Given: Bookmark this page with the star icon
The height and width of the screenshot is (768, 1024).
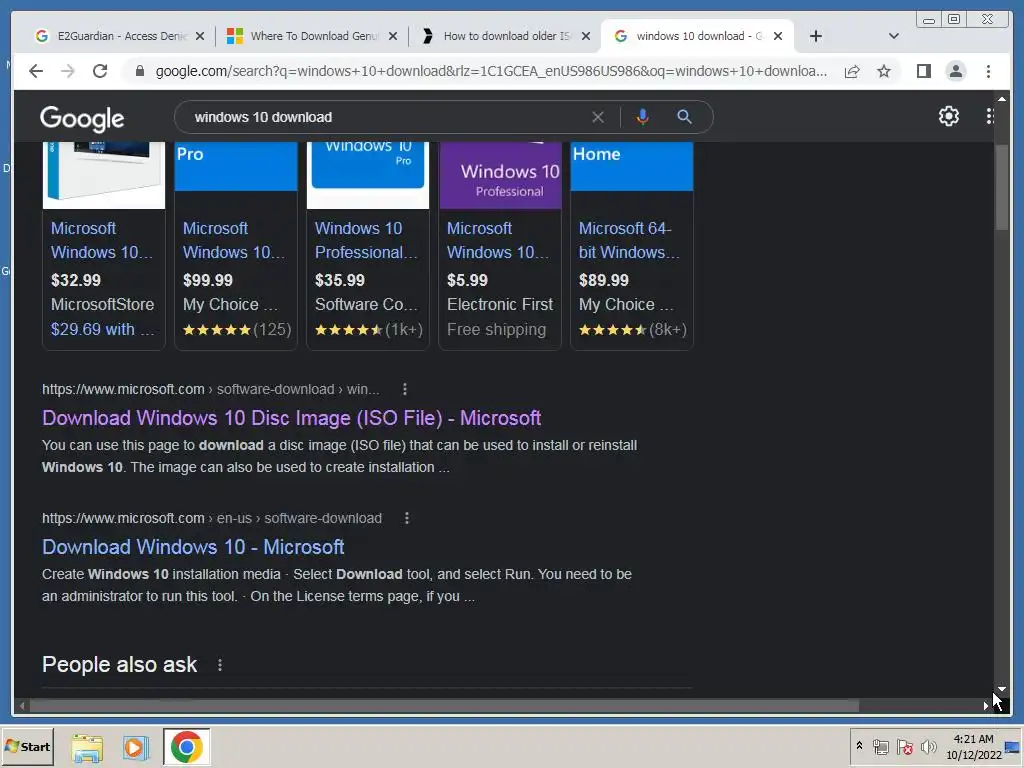Looking at the screenshot, I should 884,71.
